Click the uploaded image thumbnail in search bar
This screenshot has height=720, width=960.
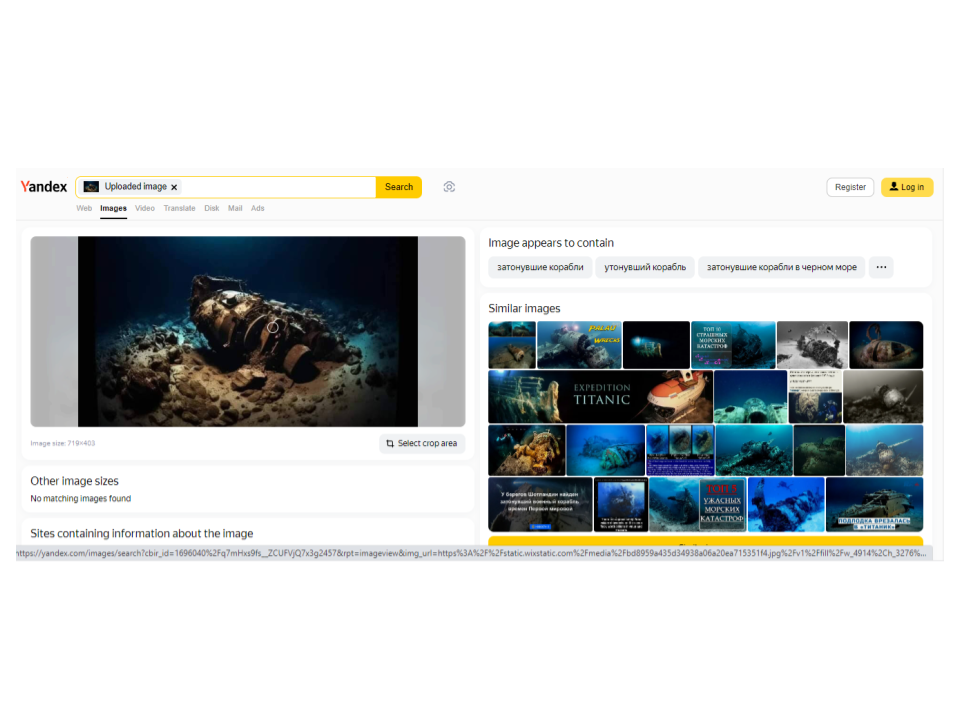click(91, 187)
